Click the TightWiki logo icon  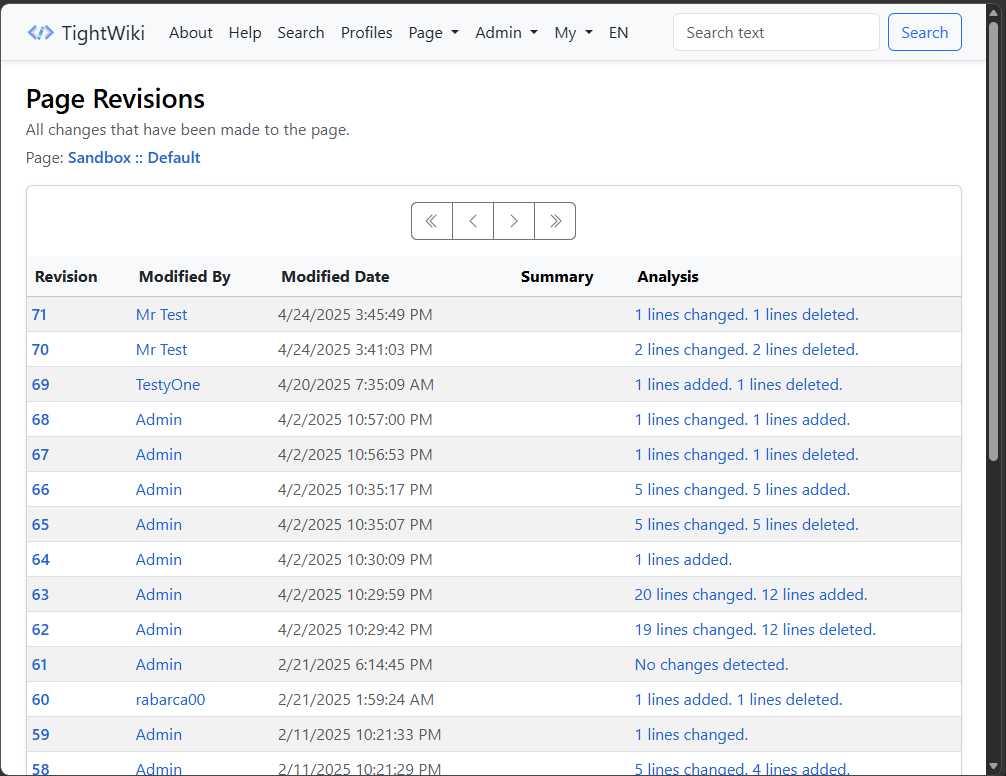(x=40, y=33)
